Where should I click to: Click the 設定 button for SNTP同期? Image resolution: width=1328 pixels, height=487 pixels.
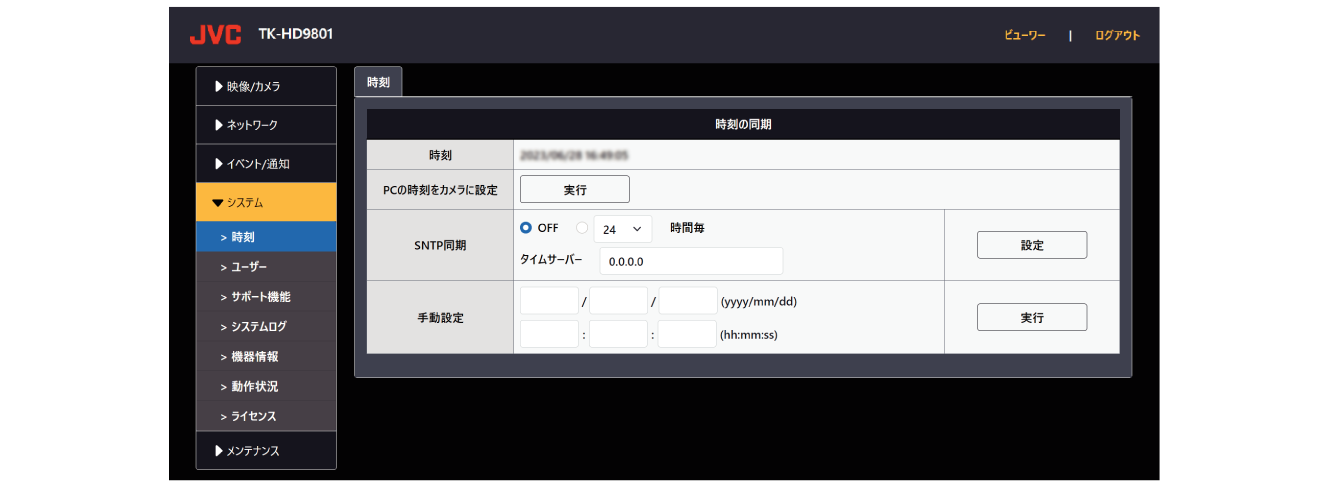[x=1032, y=245]
